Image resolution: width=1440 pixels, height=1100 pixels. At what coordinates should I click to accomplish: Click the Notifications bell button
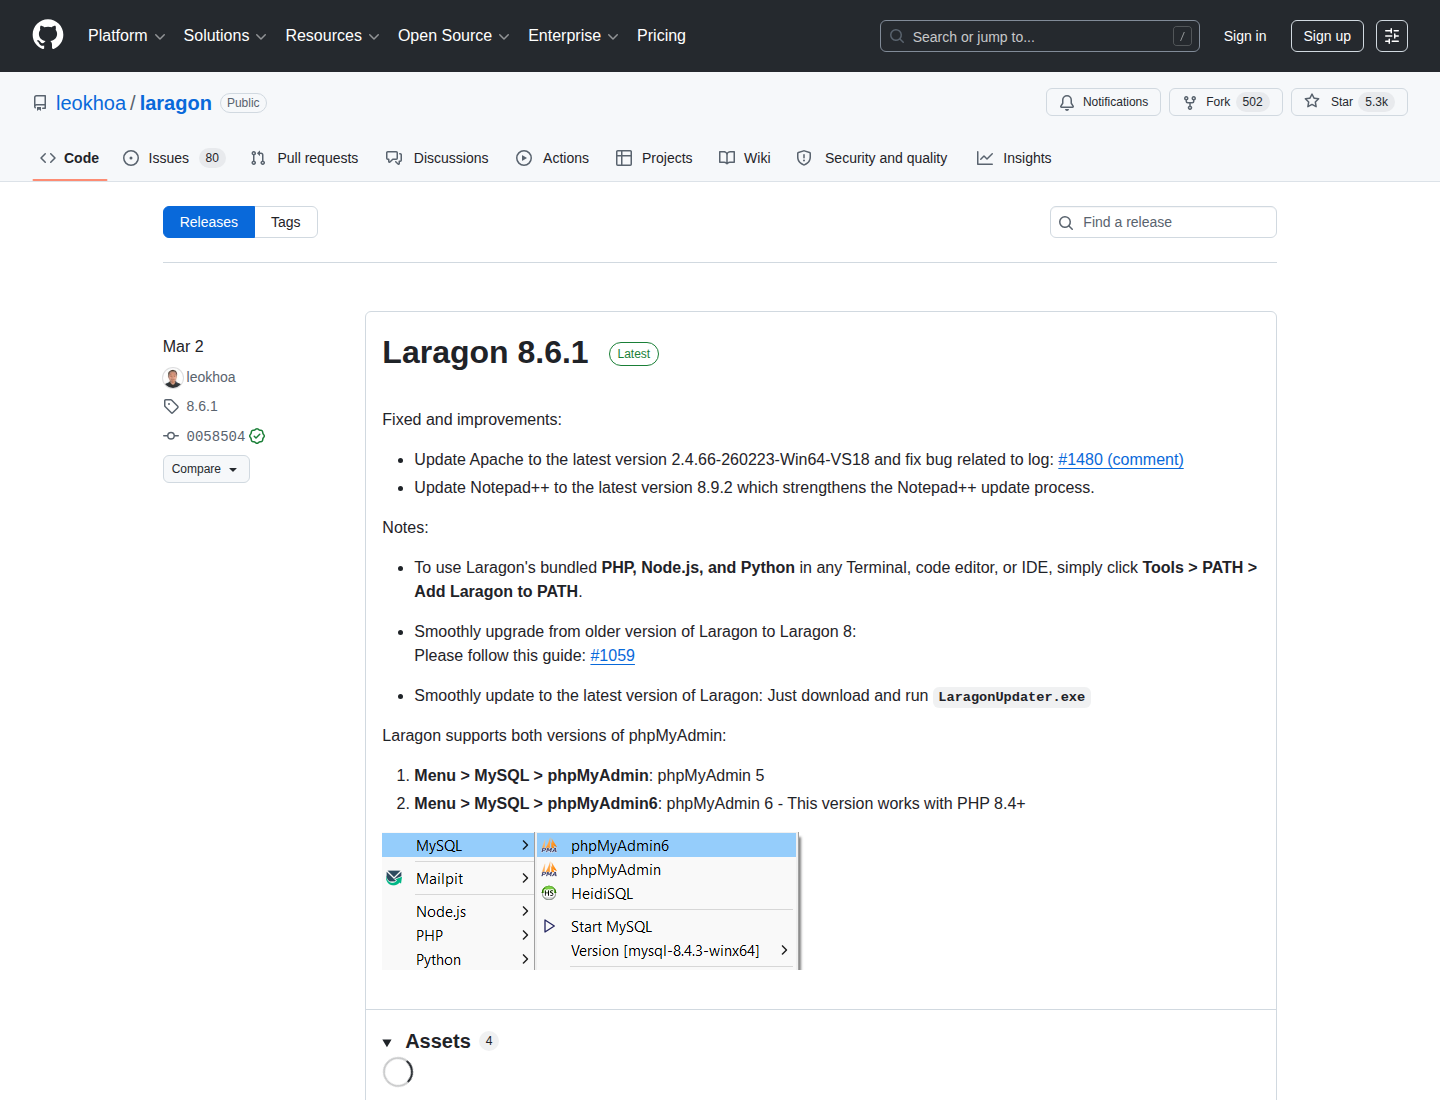tap(1103, 102)
